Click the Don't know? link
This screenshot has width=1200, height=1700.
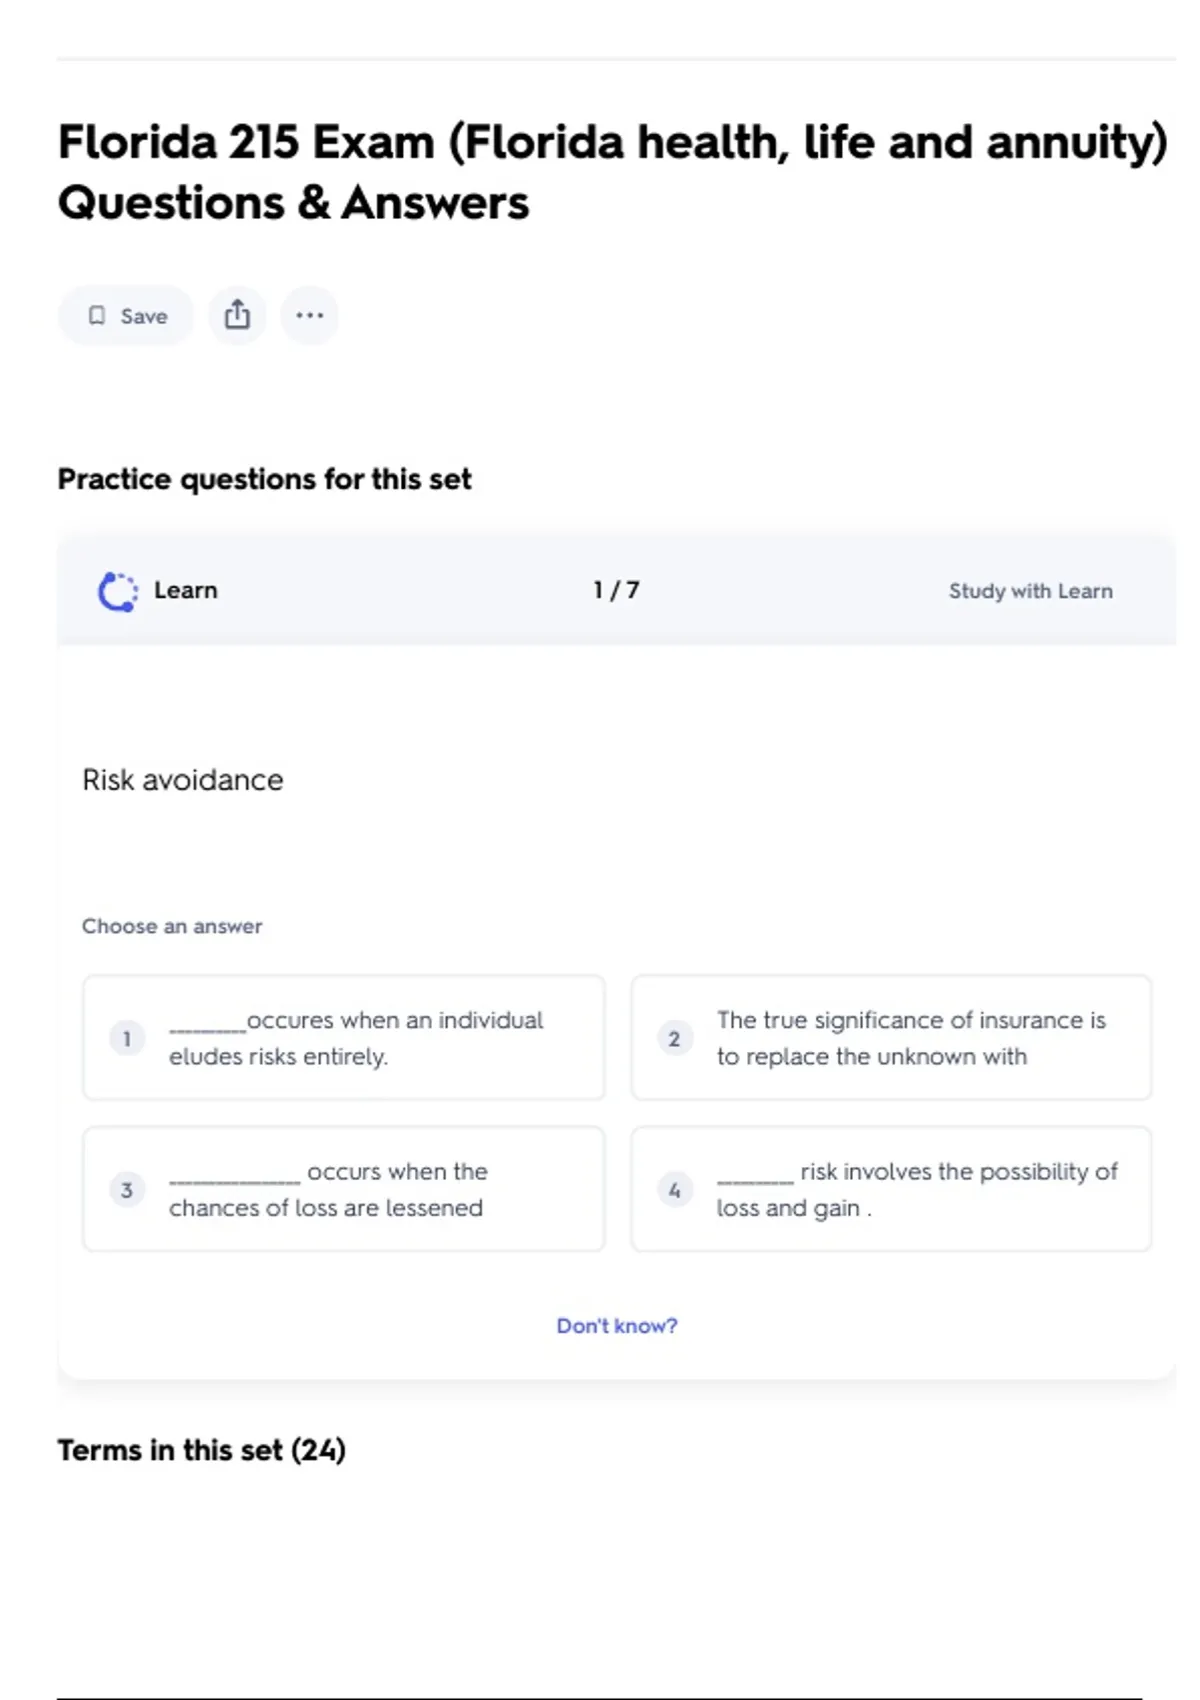click(617, 1326)
